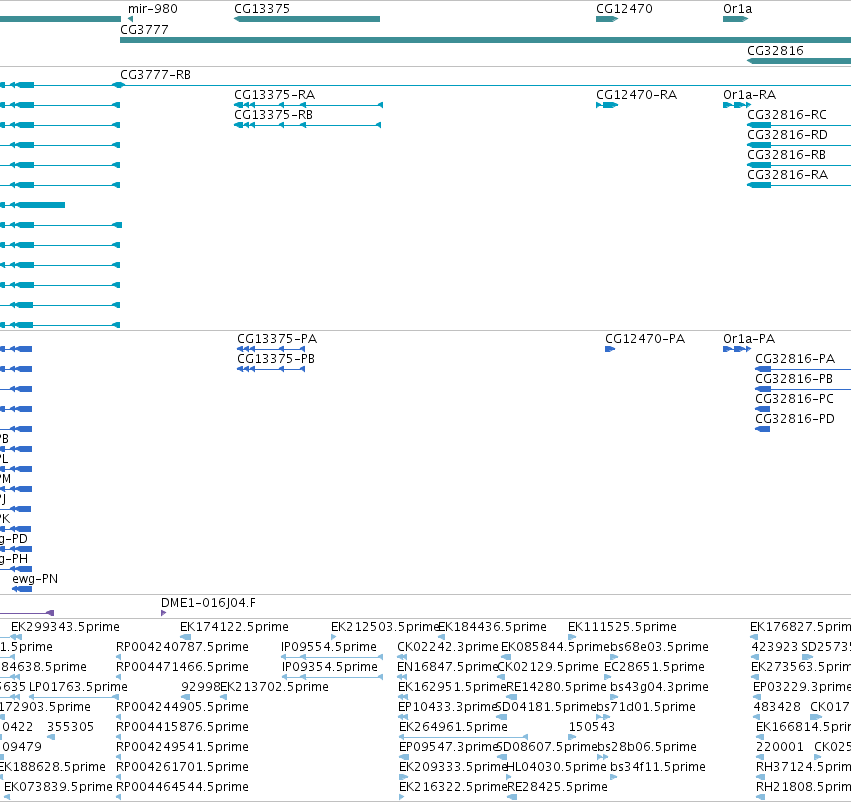Click the mir-980 gene label

click(x=153, y=9)
